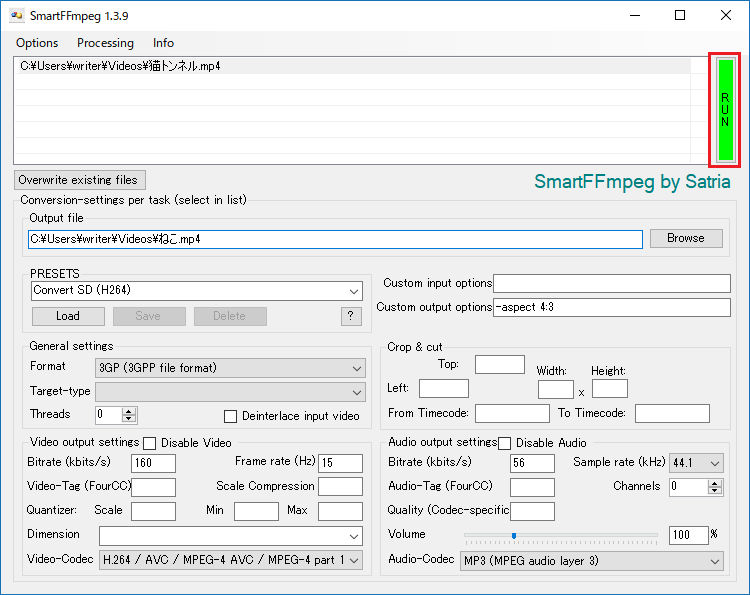Click the Crop Width field
Viewport: 750px width, 595px height.
(556, 389)
